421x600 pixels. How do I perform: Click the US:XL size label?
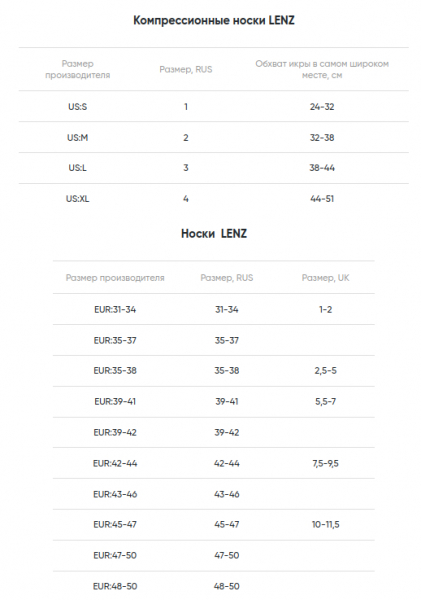click(x=77, y=199)
